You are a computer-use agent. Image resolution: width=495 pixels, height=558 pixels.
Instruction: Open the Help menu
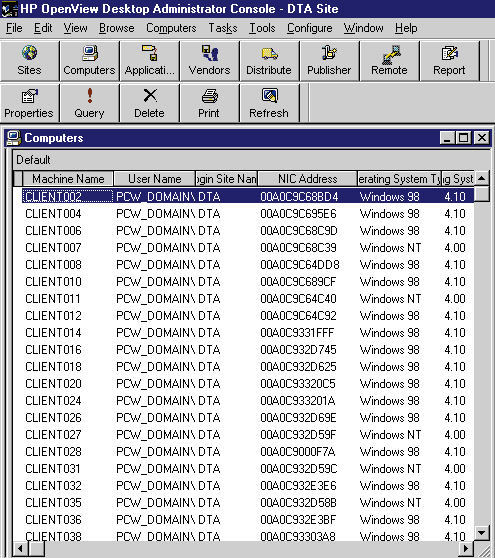pos(406,28)
